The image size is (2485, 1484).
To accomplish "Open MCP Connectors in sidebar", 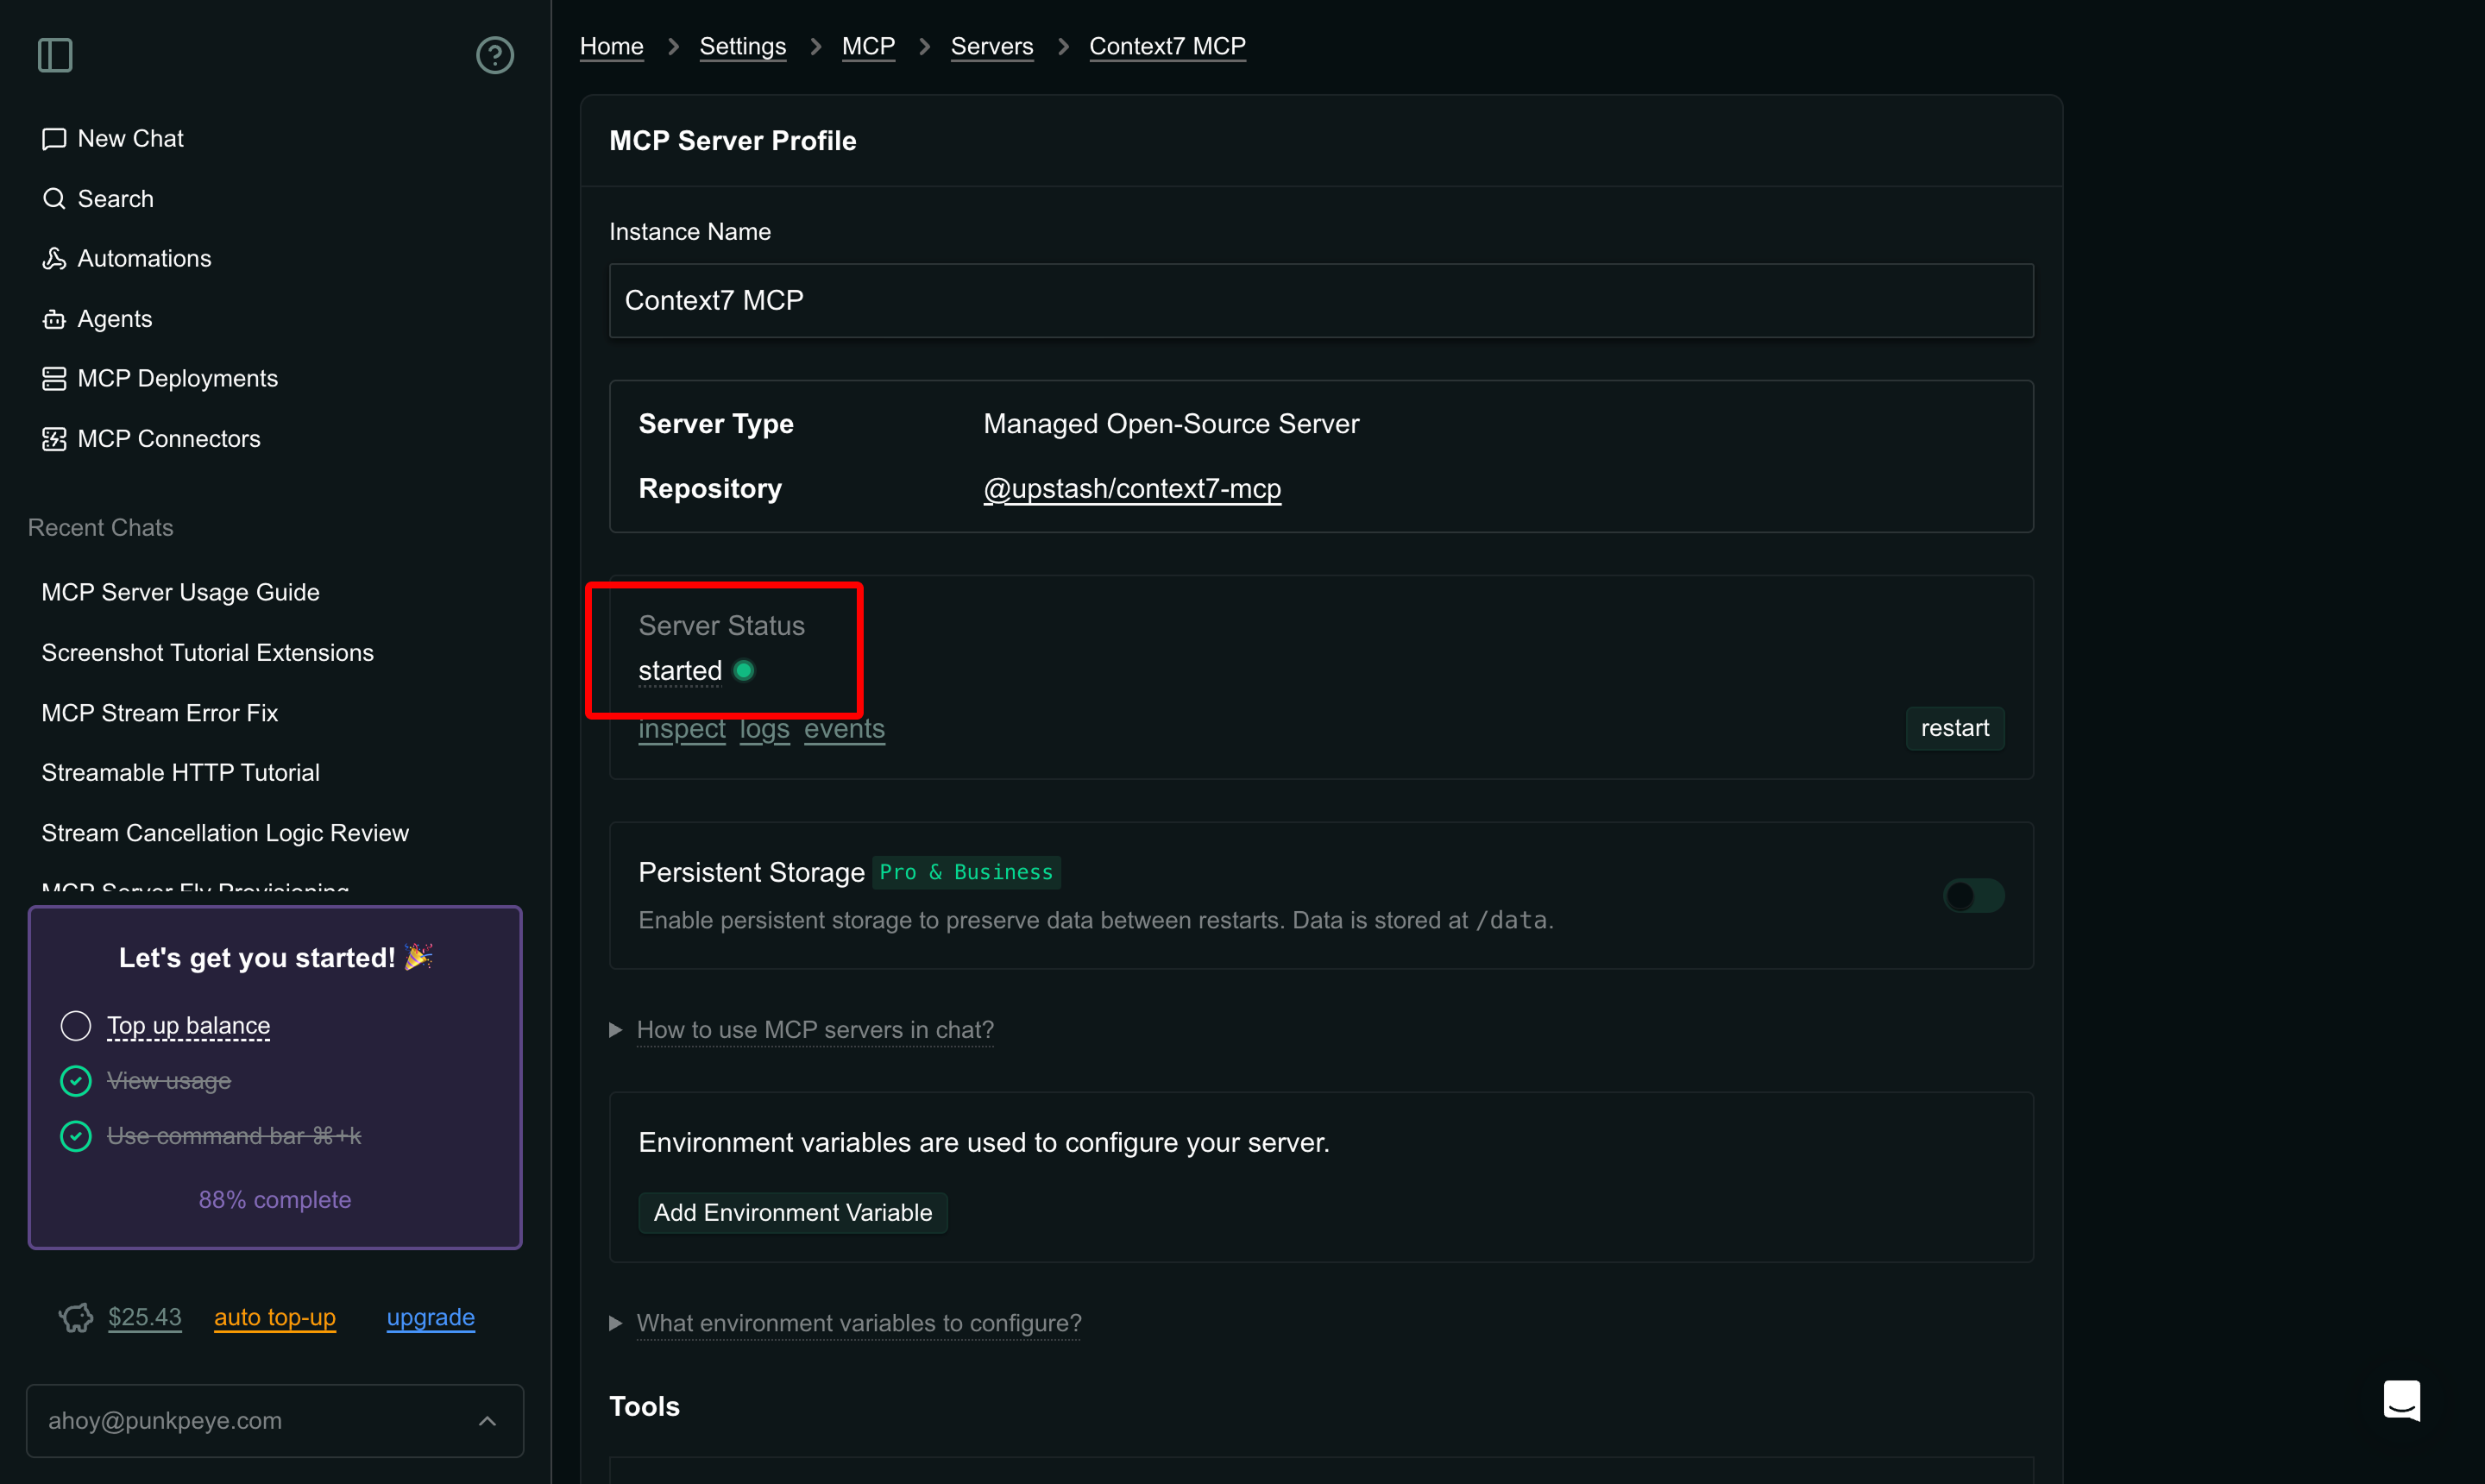I will 168,439.
